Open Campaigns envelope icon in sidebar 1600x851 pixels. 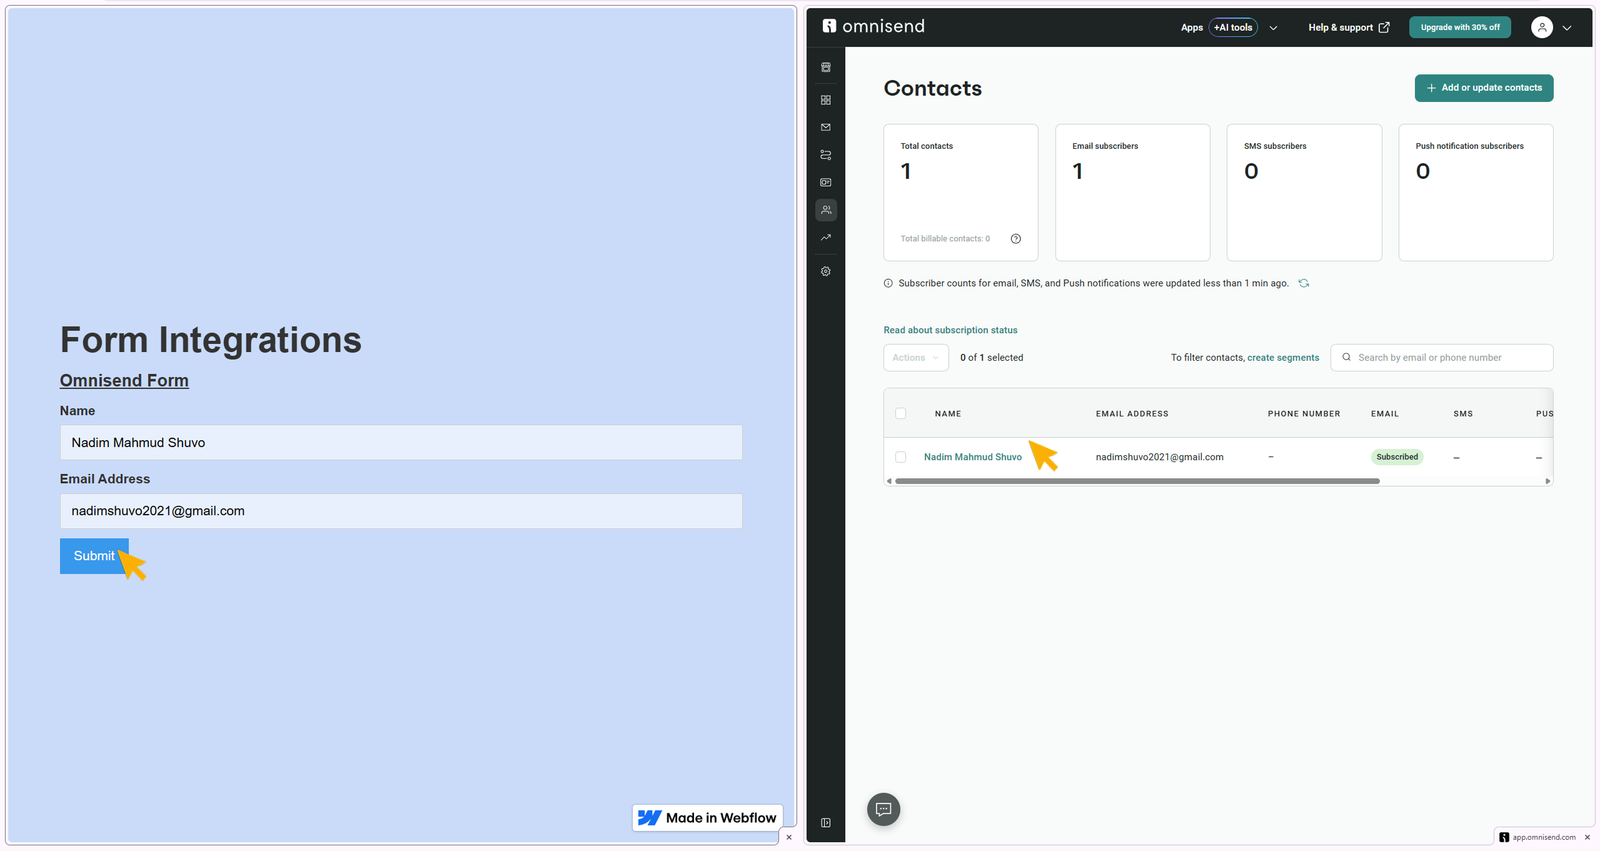pyautogui.click(x=826, y=127)
